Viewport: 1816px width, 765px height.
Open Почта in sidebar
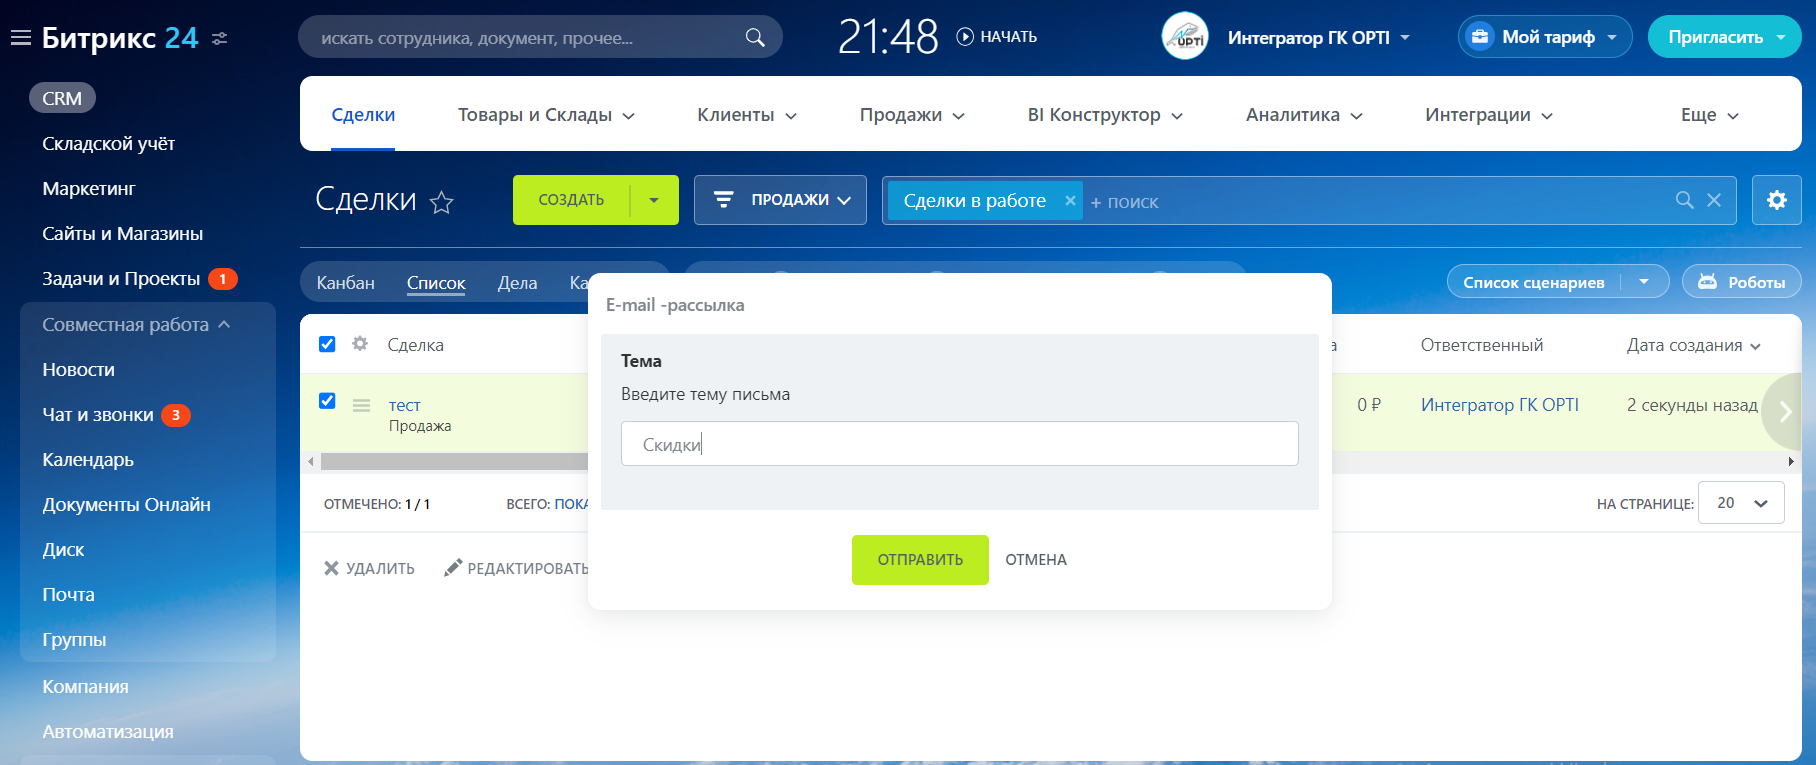click(68, 595)
